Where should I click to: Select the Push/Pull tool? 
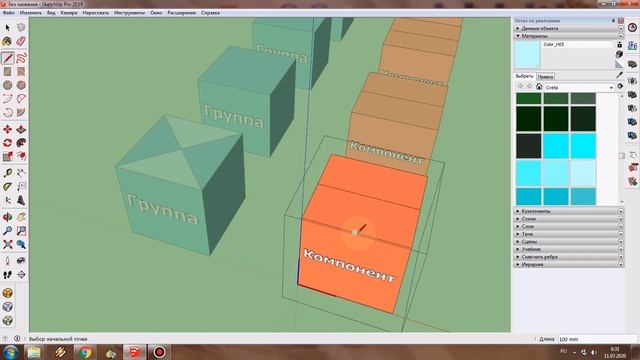tap(21, 129)
